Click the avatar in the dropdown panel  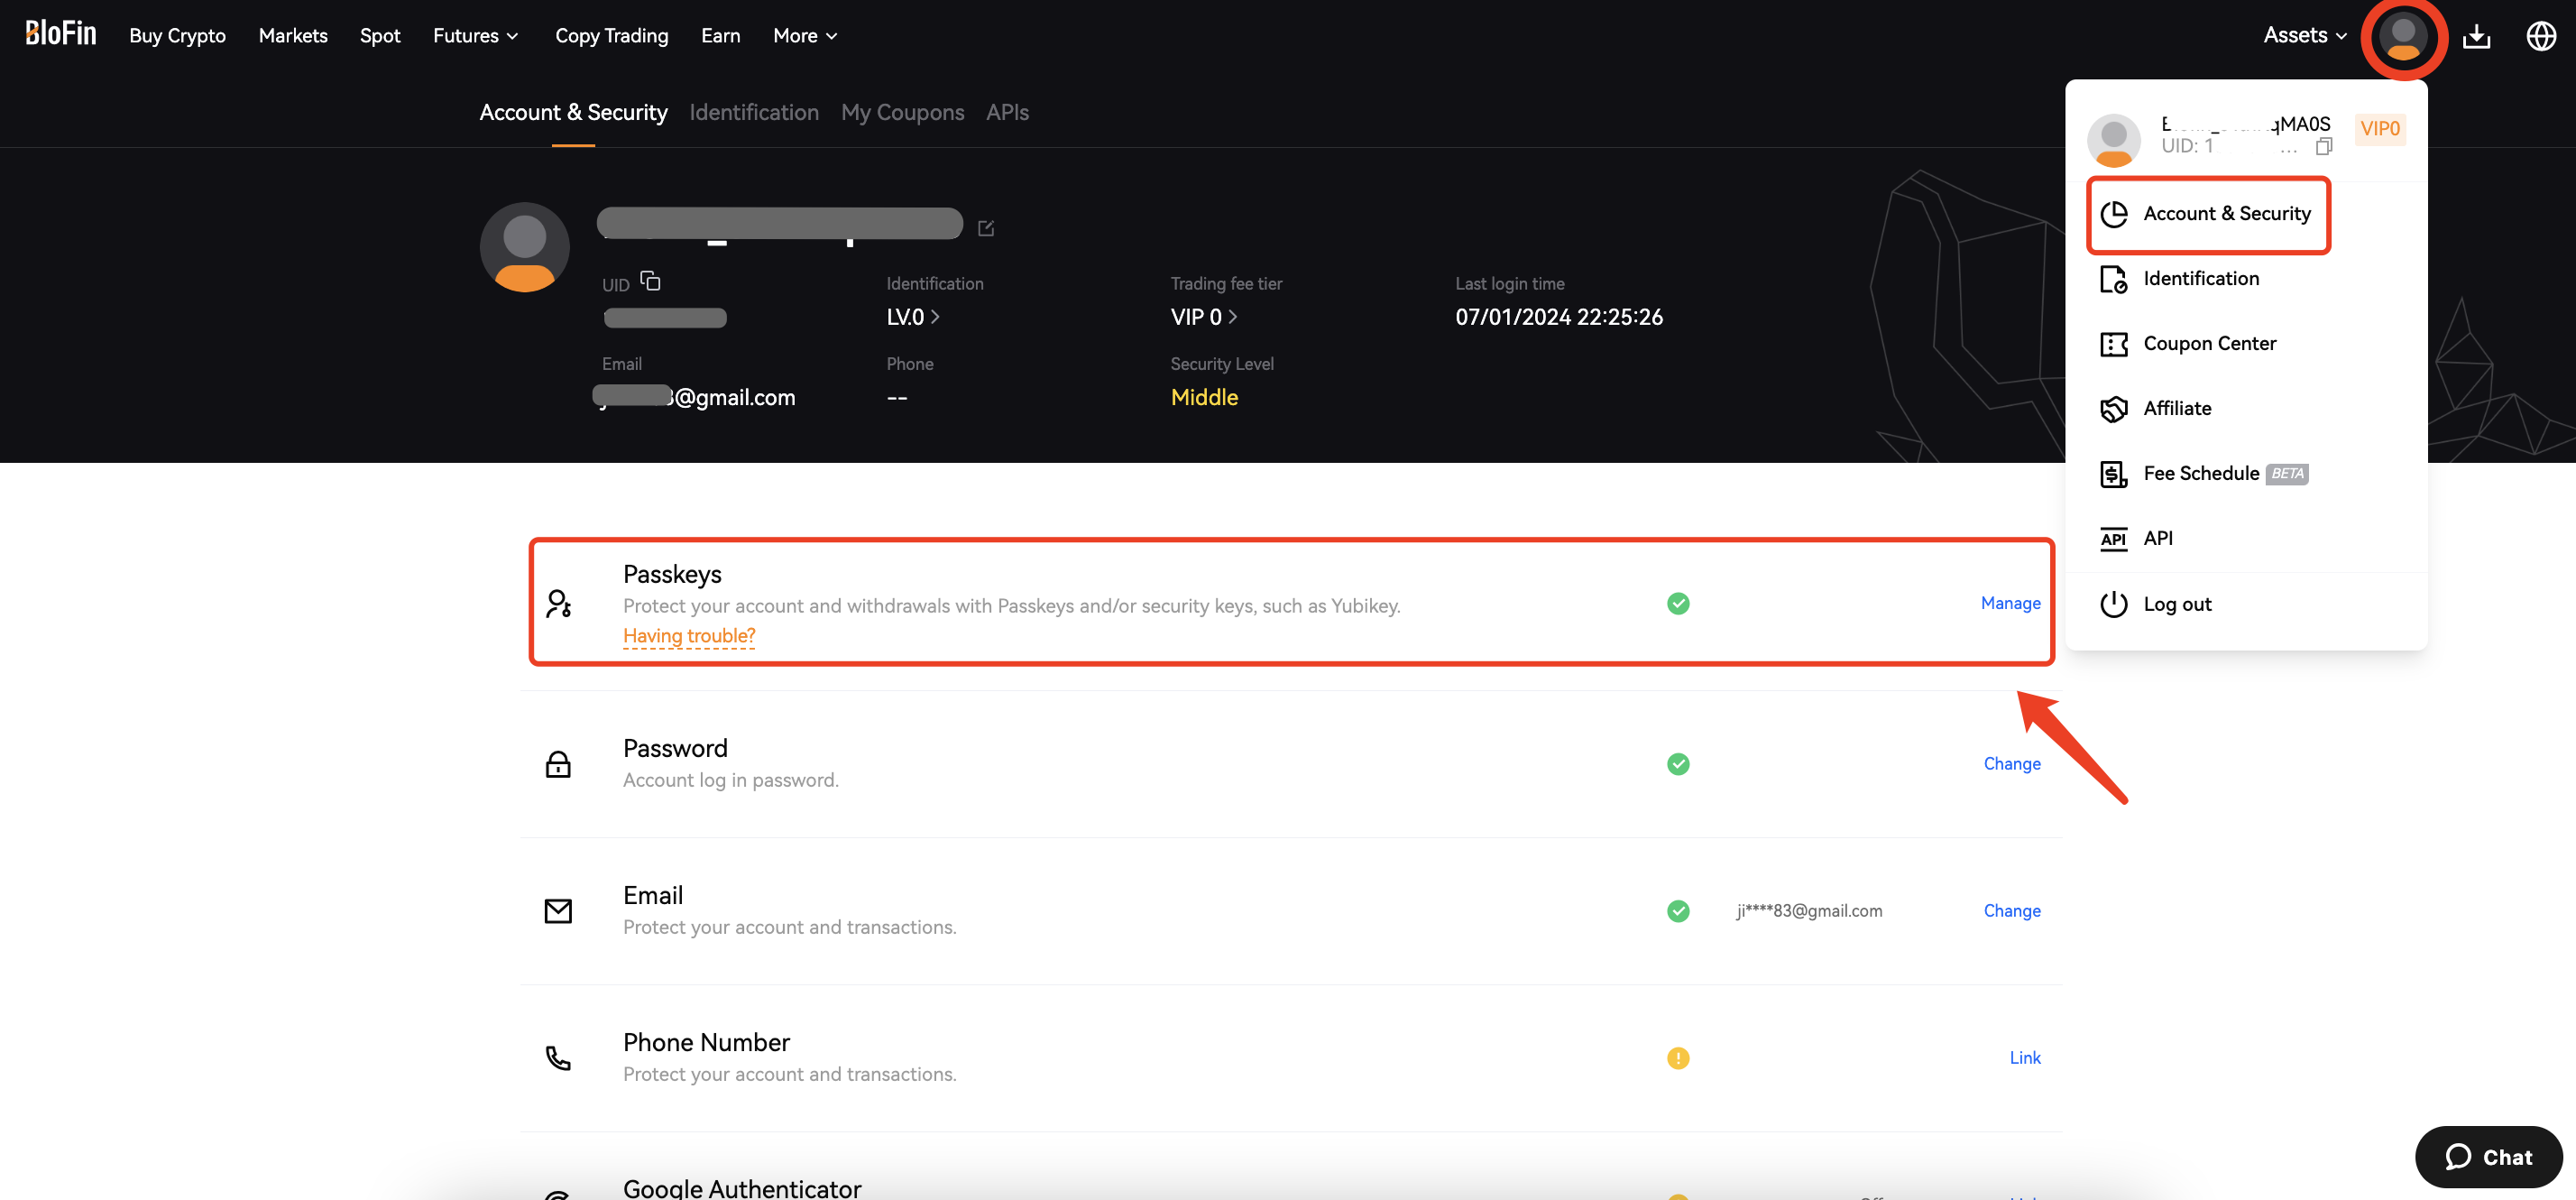click(2113, 139)
